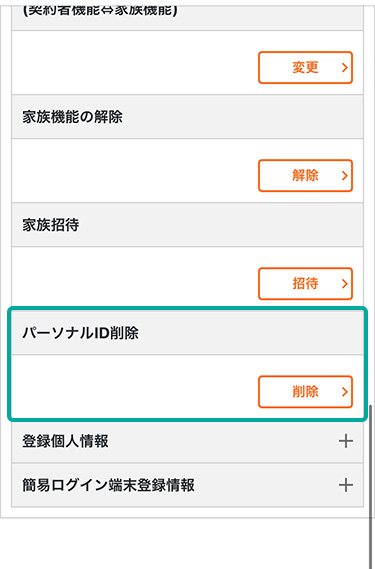Click the 変更 button
375x569 pixels.
[305, 67]
